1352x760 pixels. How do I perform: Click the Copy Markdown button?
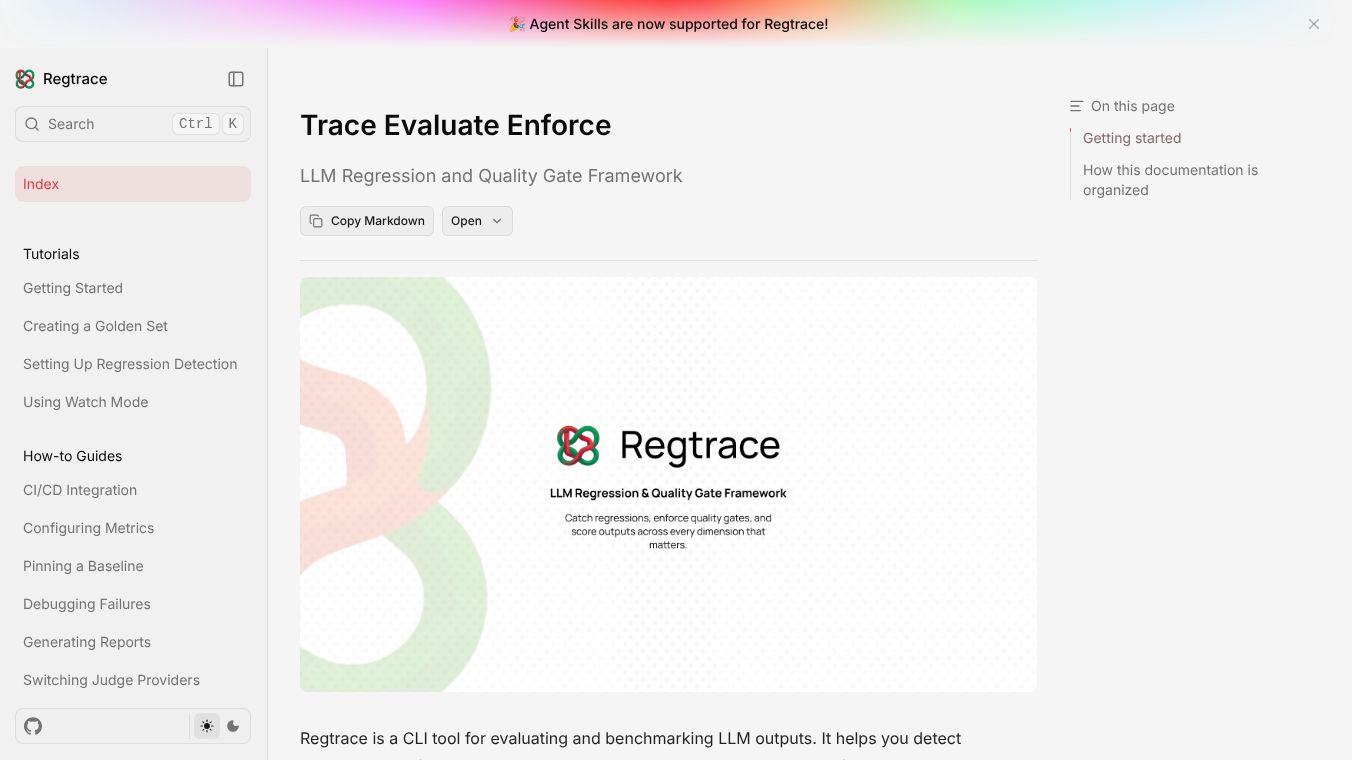367,221
